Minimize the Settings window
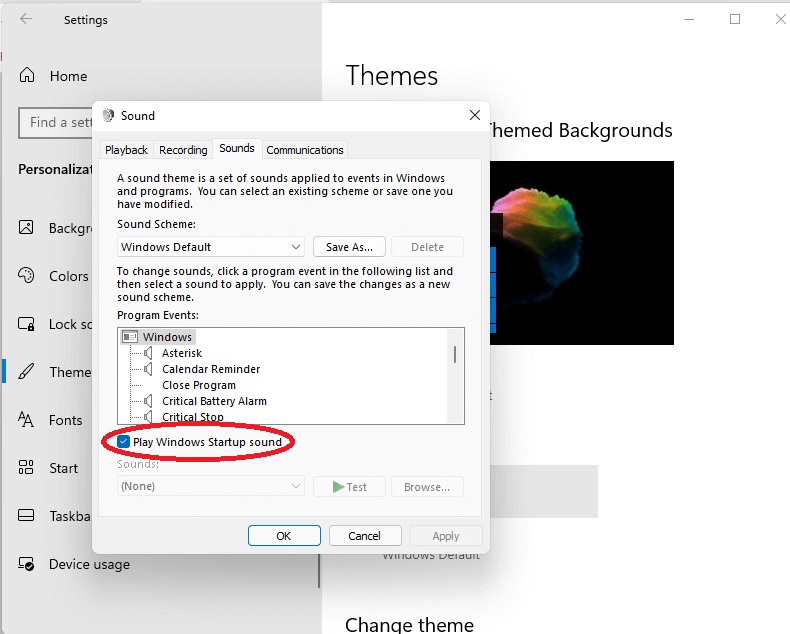 coord(689,19)
